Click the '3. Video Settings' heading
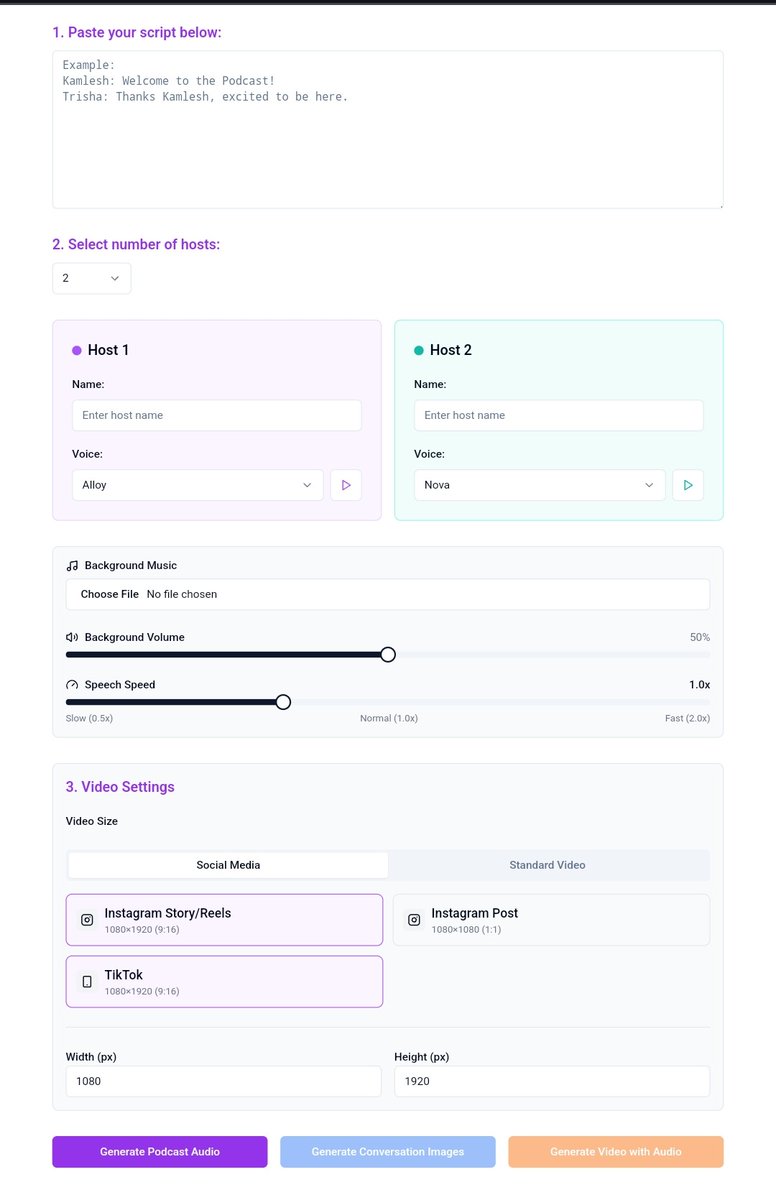Image resolution: width=776 pixels, height=1200 pixels. point(120,787)
